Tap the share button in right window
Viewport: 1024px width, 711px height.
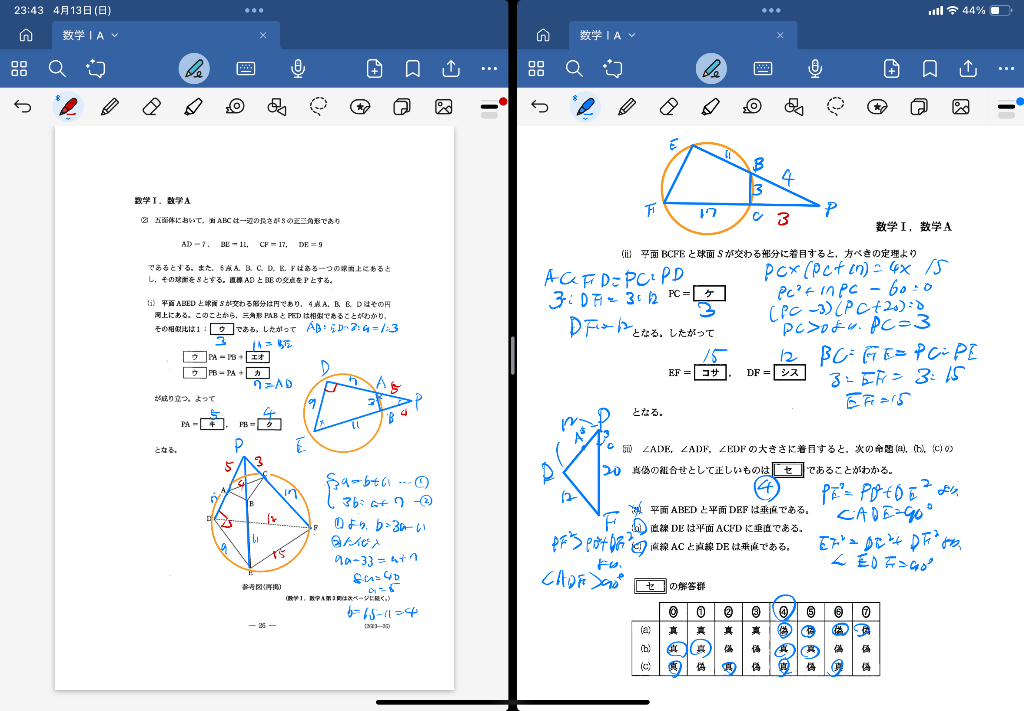pyautogui.click(x=968, y=68)
